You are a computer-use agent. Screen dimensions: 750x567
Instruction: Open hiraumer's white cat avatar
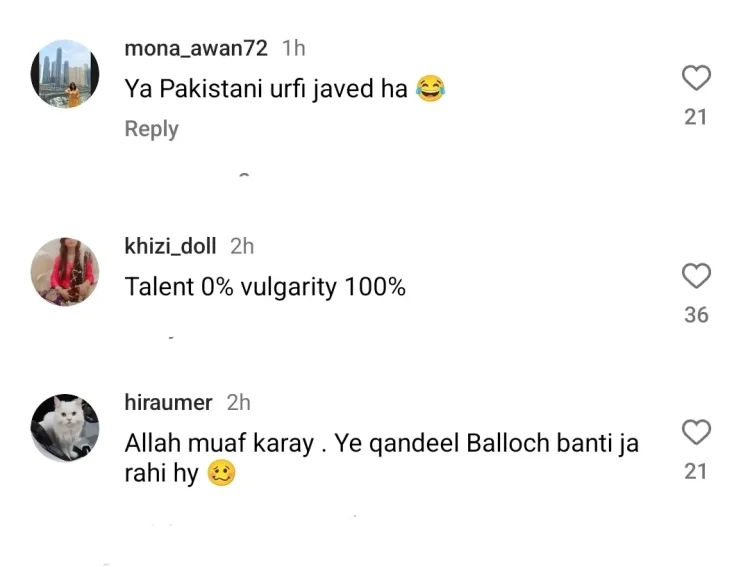click(65, 428)
